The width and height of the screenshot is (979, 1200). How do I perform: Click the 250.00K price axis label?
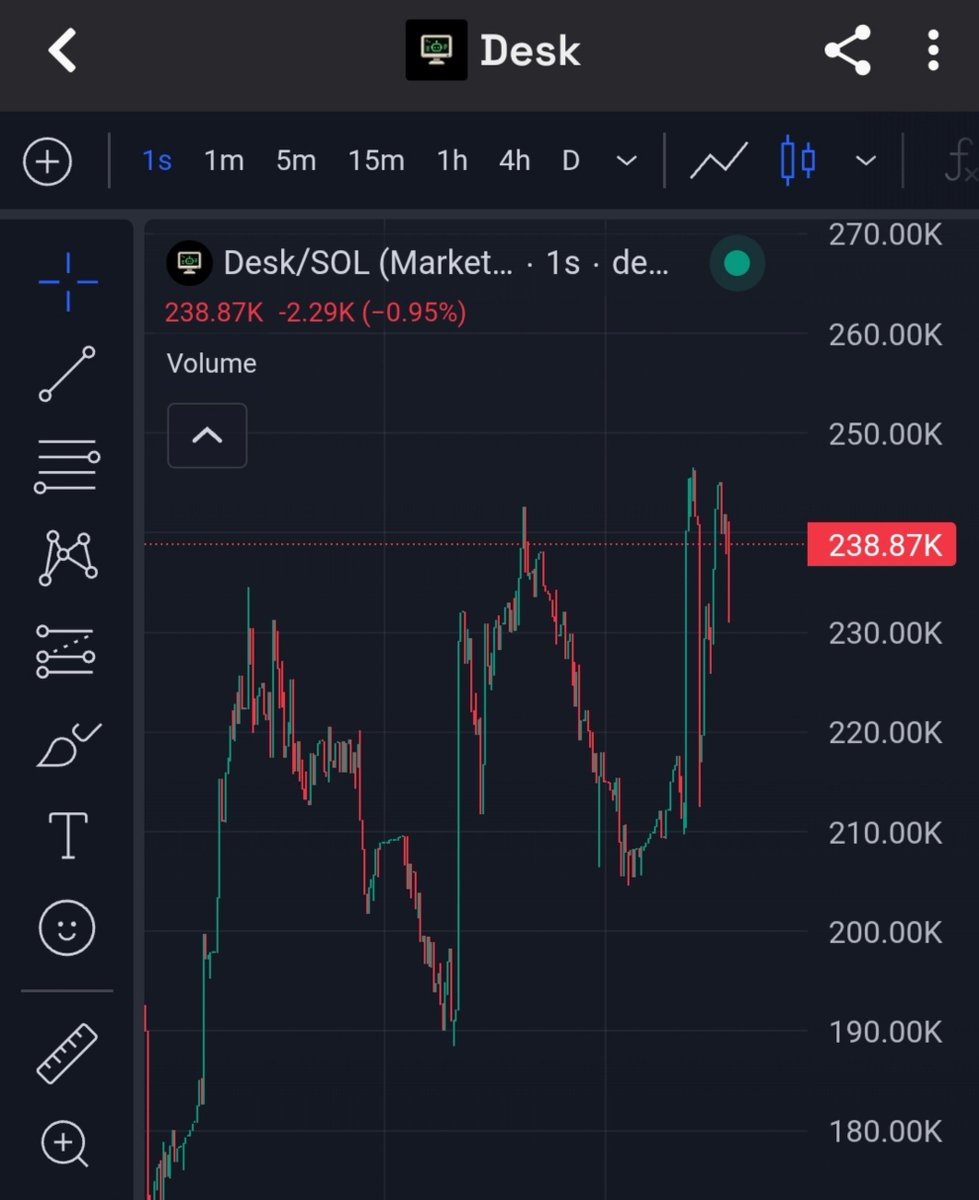[x=886, y=433]
